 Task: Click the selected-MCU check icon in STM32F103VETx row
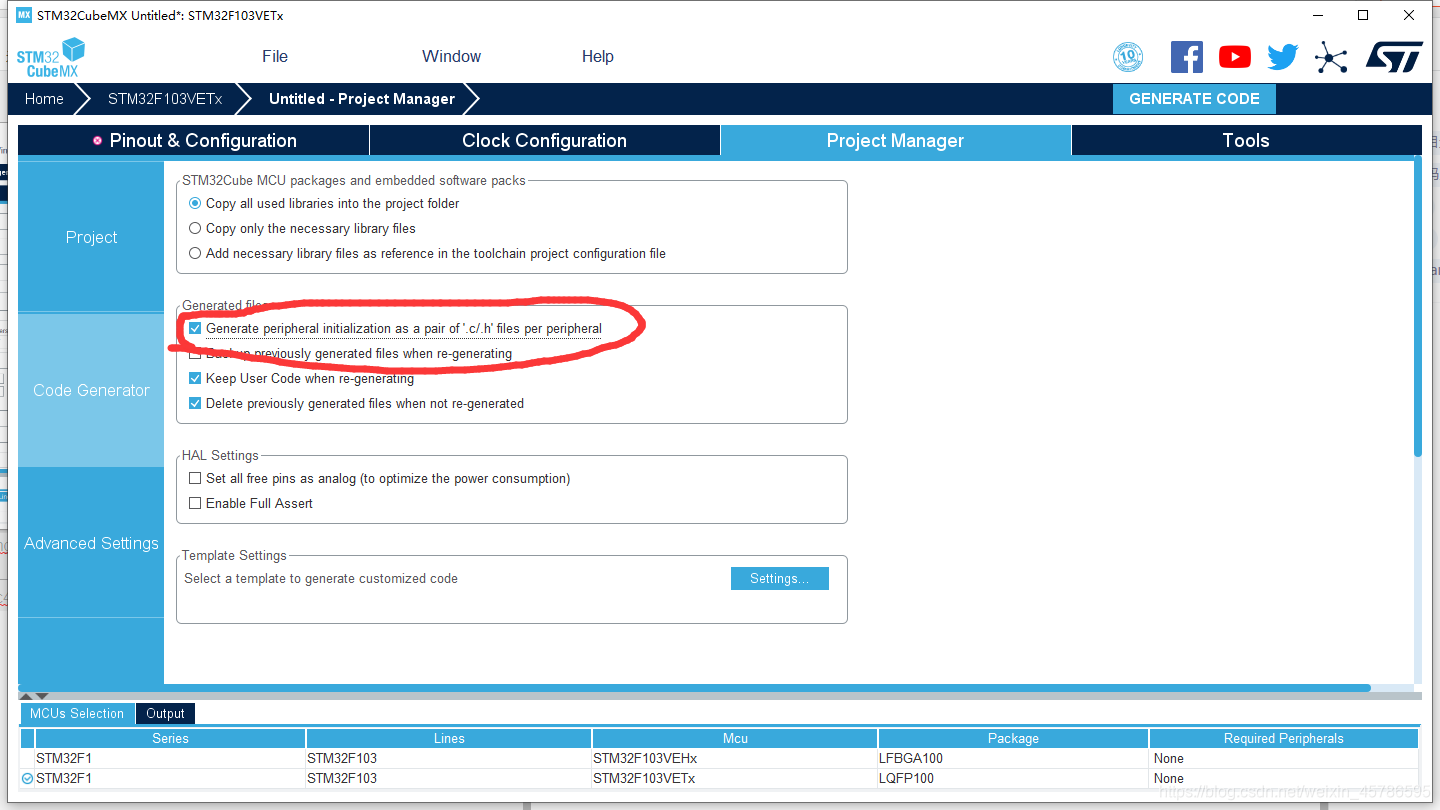pyautogui.click(x=27, y=778)
